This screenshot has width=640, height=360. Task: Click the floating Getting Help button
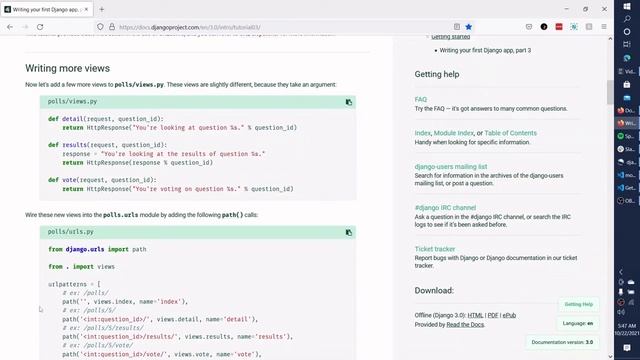click(x=578, y=304)
